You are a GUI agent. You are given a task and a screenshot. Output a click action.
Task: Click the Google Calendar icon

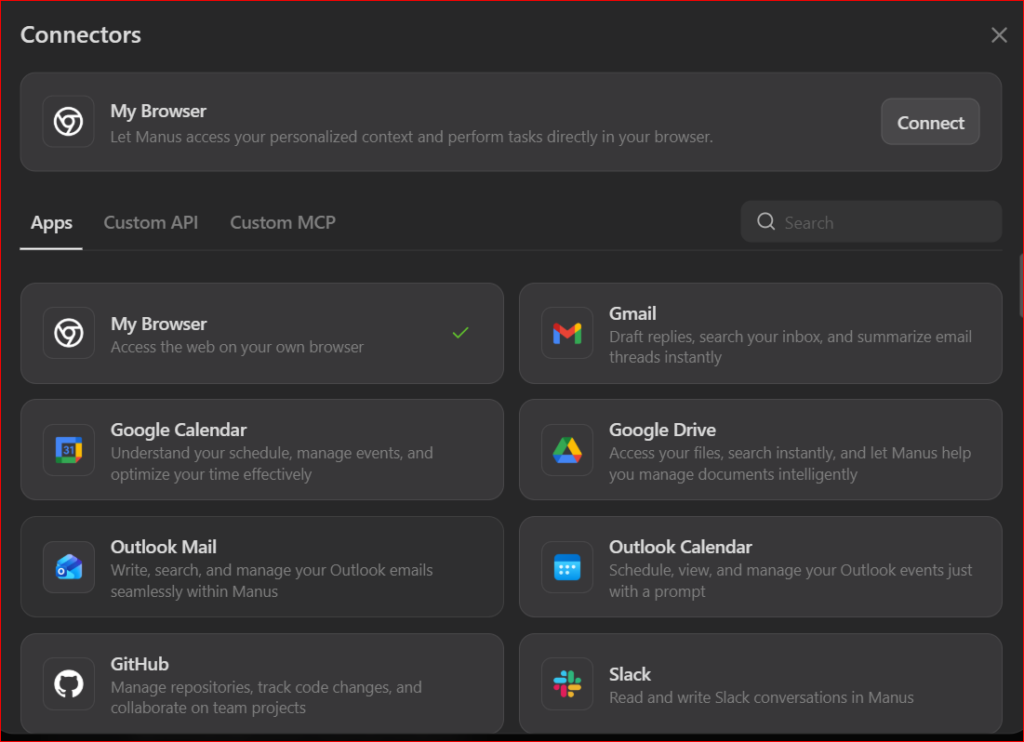coord(68,450)
